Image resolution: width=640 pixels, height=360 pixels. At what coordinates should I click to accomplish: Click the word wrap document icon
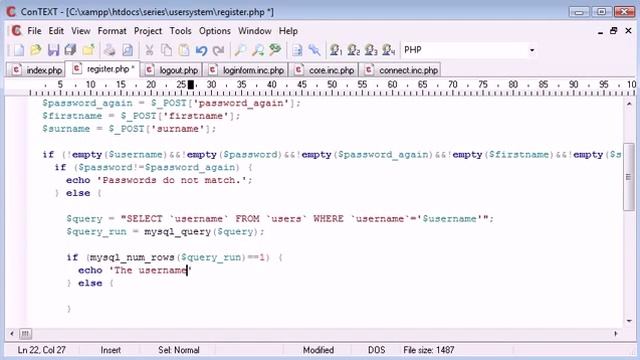point(297,50)
